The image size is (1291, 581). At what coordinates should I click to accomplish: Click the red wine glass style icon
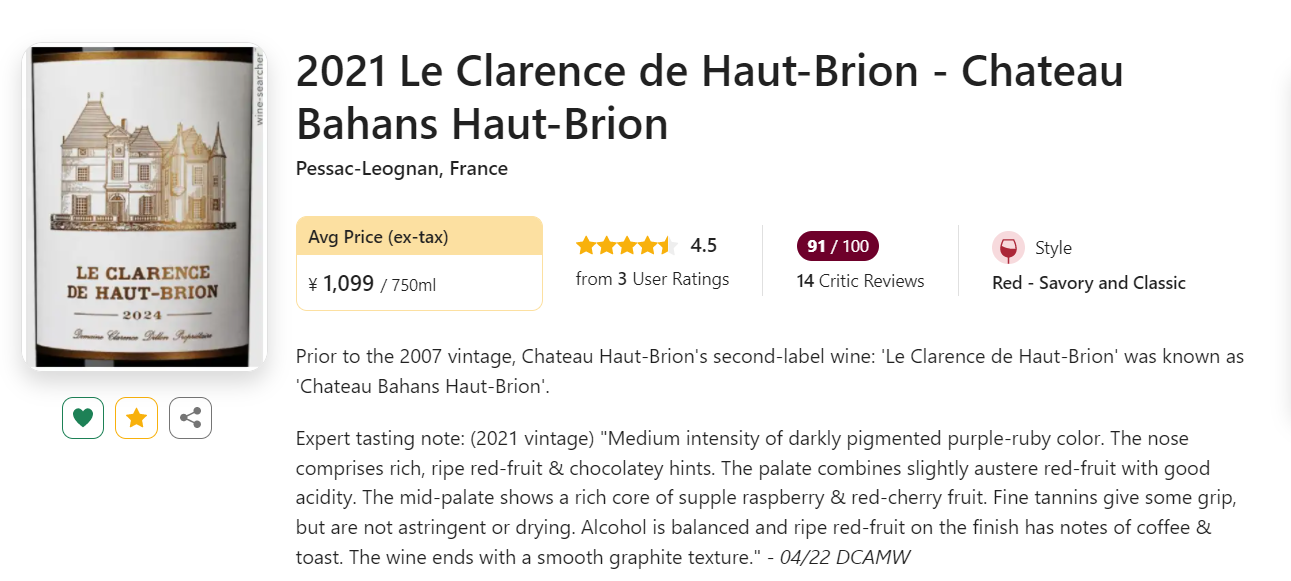1008,248
